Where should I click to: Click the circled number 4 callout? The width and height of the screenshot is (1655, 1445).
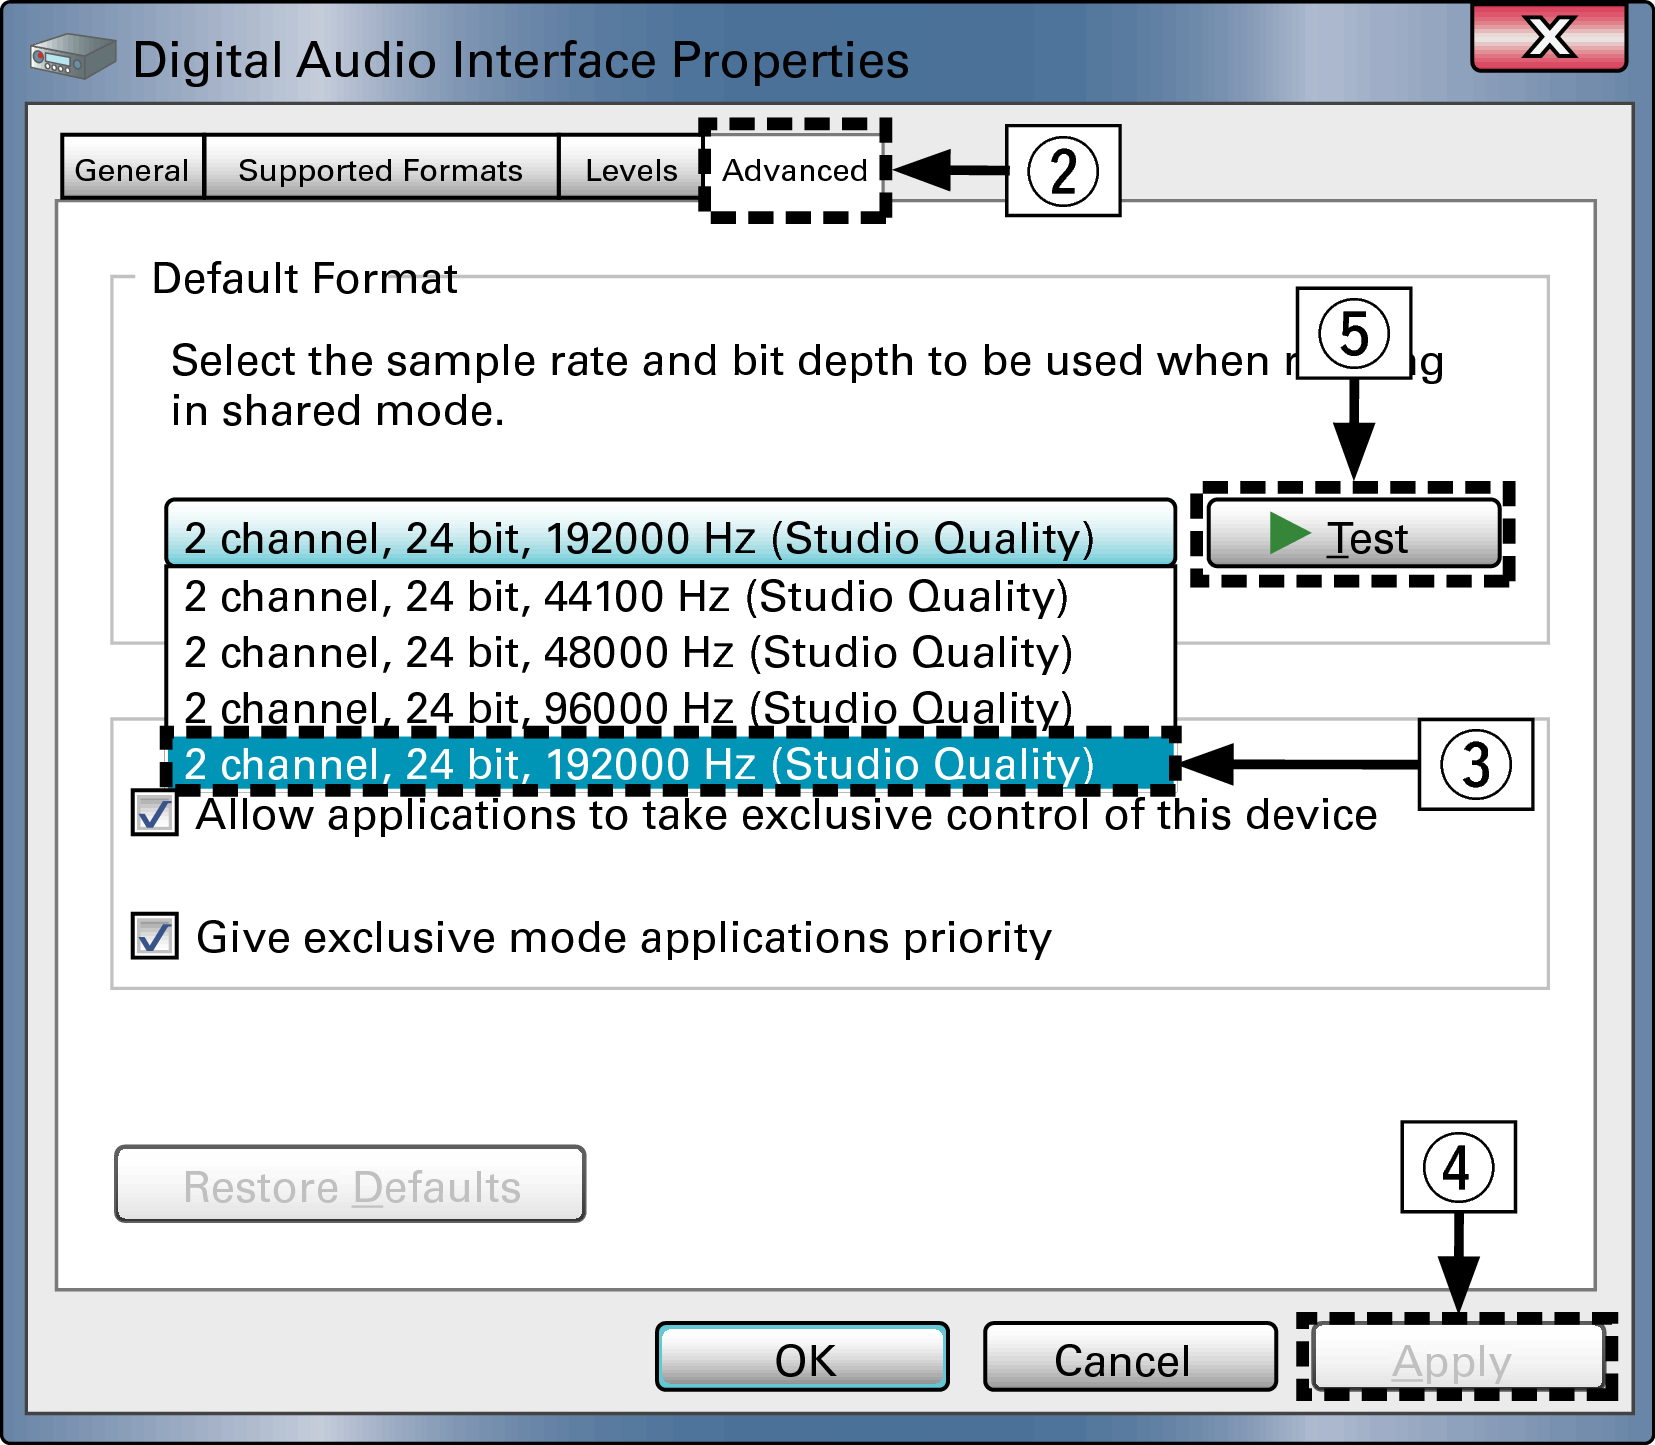(x=1458, y=1167)
